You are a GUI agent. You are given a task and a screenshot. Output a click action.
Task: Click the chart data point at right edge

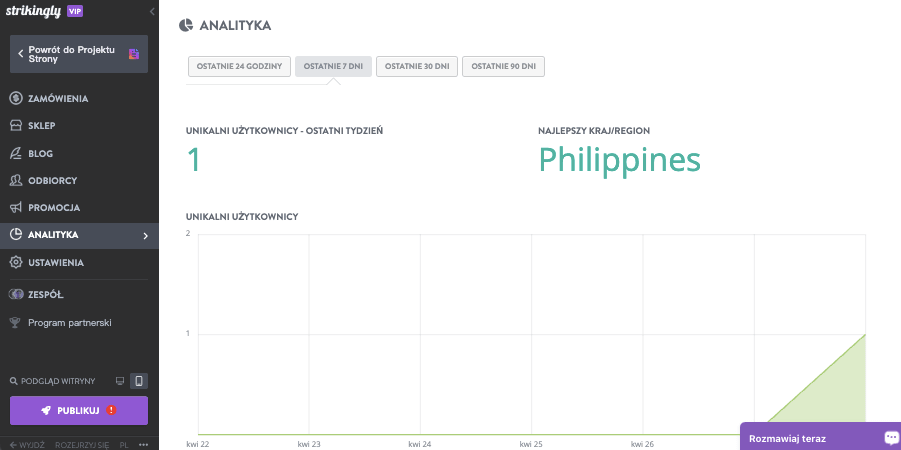(x=865, y=334)
